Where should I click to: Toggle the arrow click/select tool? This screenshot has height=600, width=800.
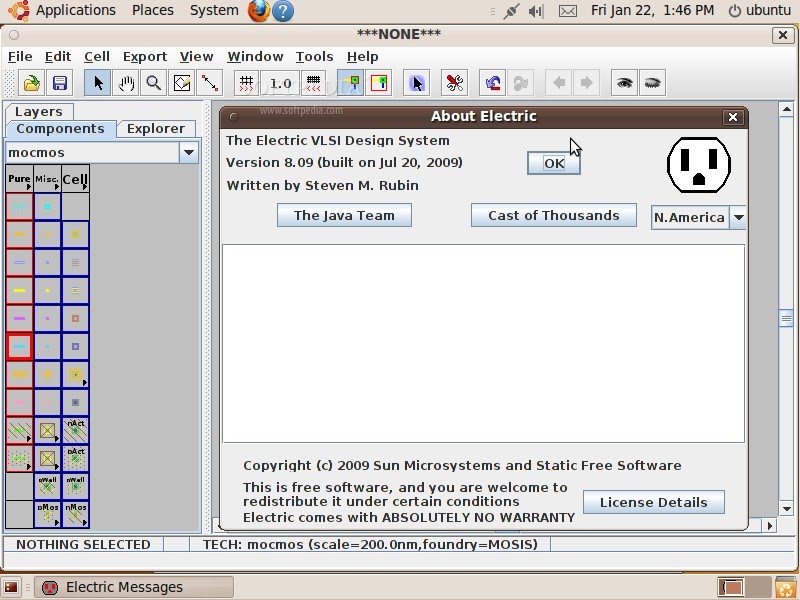click(97, 83)
